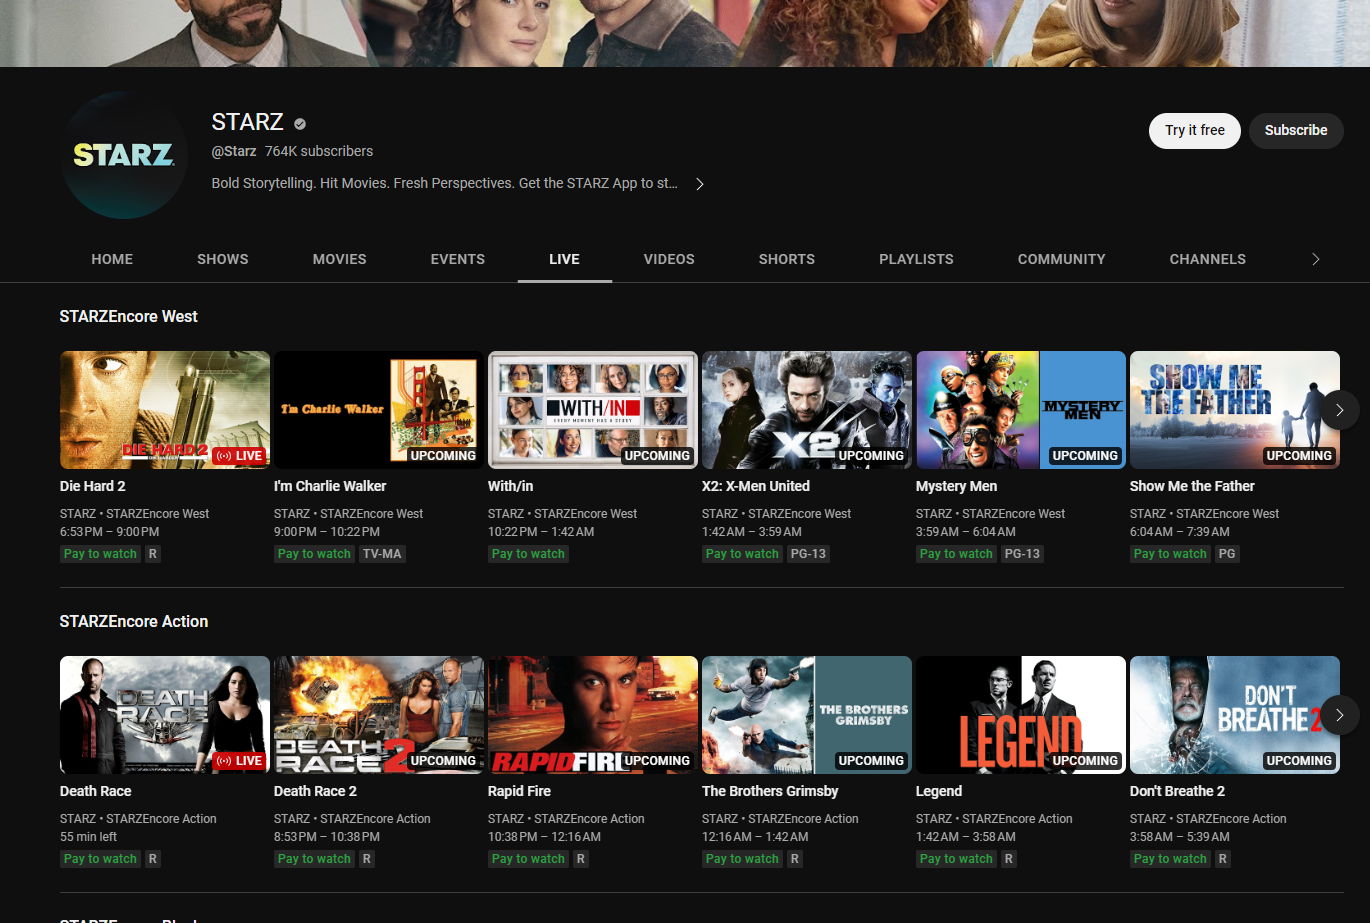Advance STARZEncore West row with next arrow
This screenshot has height=923, width=1370.
point(1339,410)
